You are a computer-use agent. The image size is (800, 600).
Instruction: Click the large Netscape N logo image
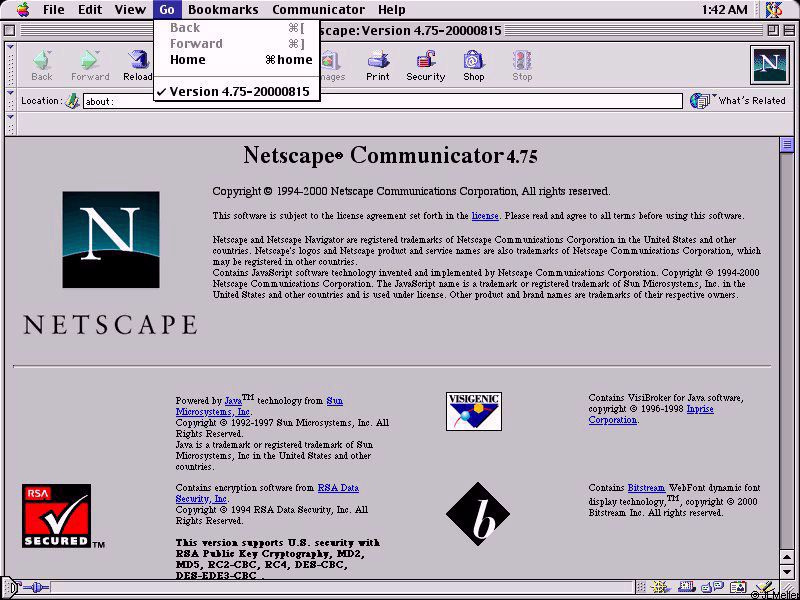[x=111, y=240]
